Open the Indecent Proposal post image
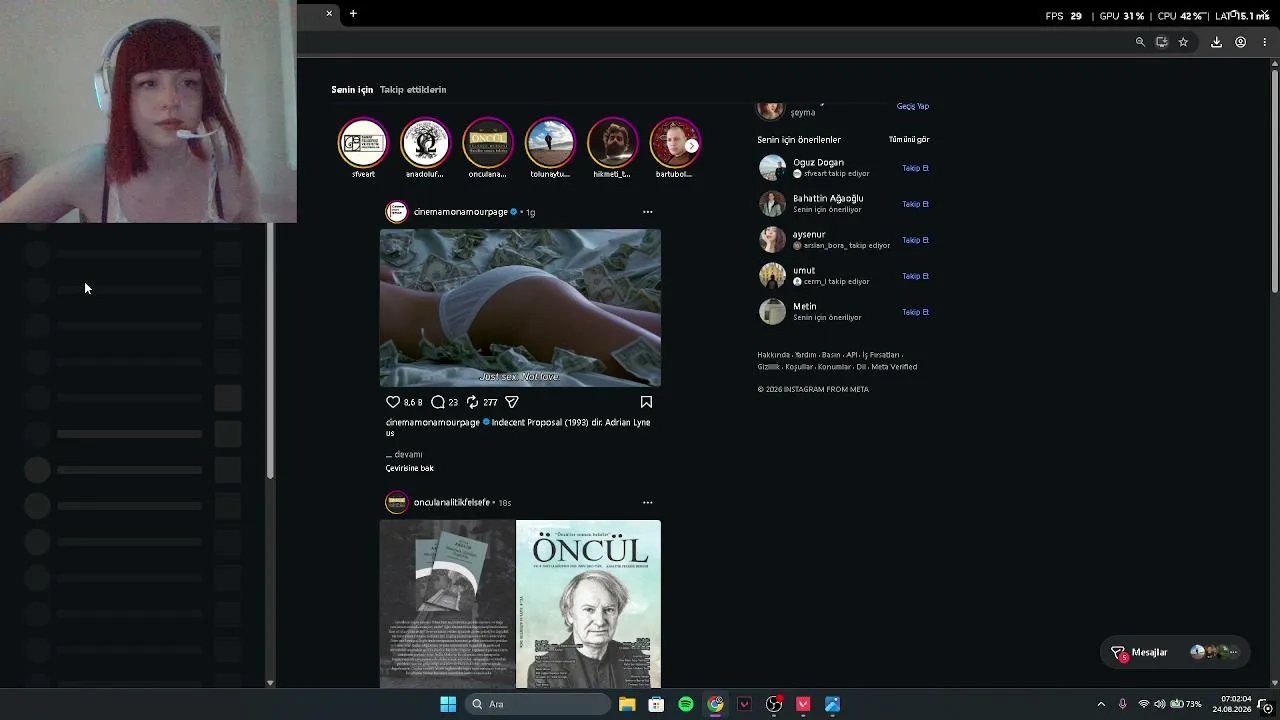This screenshot has height=720, width=1280. 520,308
